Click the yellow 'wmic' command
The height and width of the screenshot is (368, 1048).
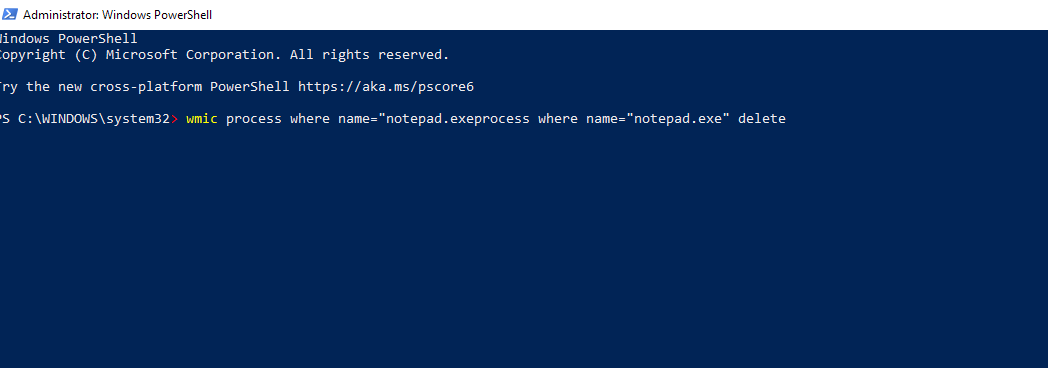tap(202, 119)
